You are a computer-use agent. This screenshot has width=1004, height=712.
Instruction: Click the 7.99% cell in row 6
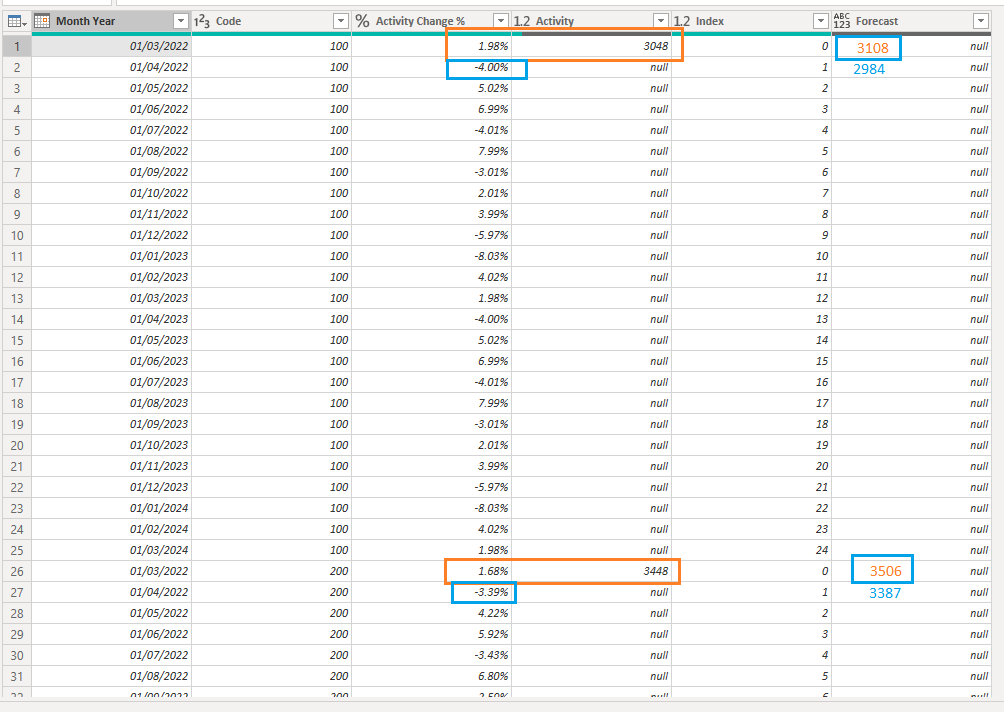432,151
